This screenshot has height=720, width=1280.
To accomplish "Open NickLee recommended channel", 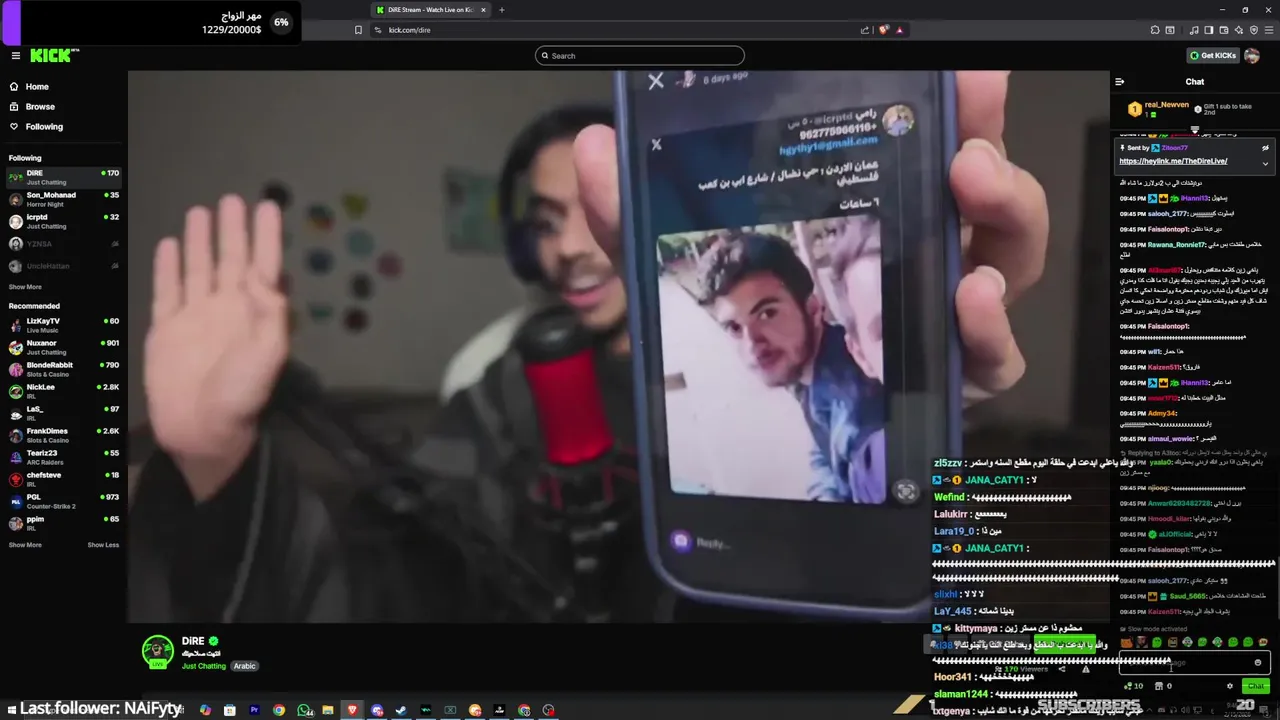I will [x=64, y=391].
